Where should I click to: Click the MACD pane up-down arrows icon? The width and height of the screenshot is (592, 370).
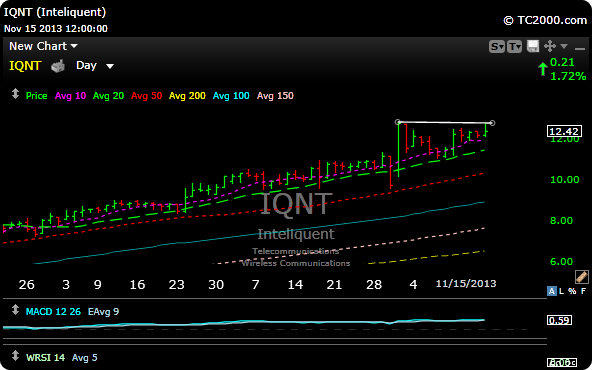coord(15,310)
